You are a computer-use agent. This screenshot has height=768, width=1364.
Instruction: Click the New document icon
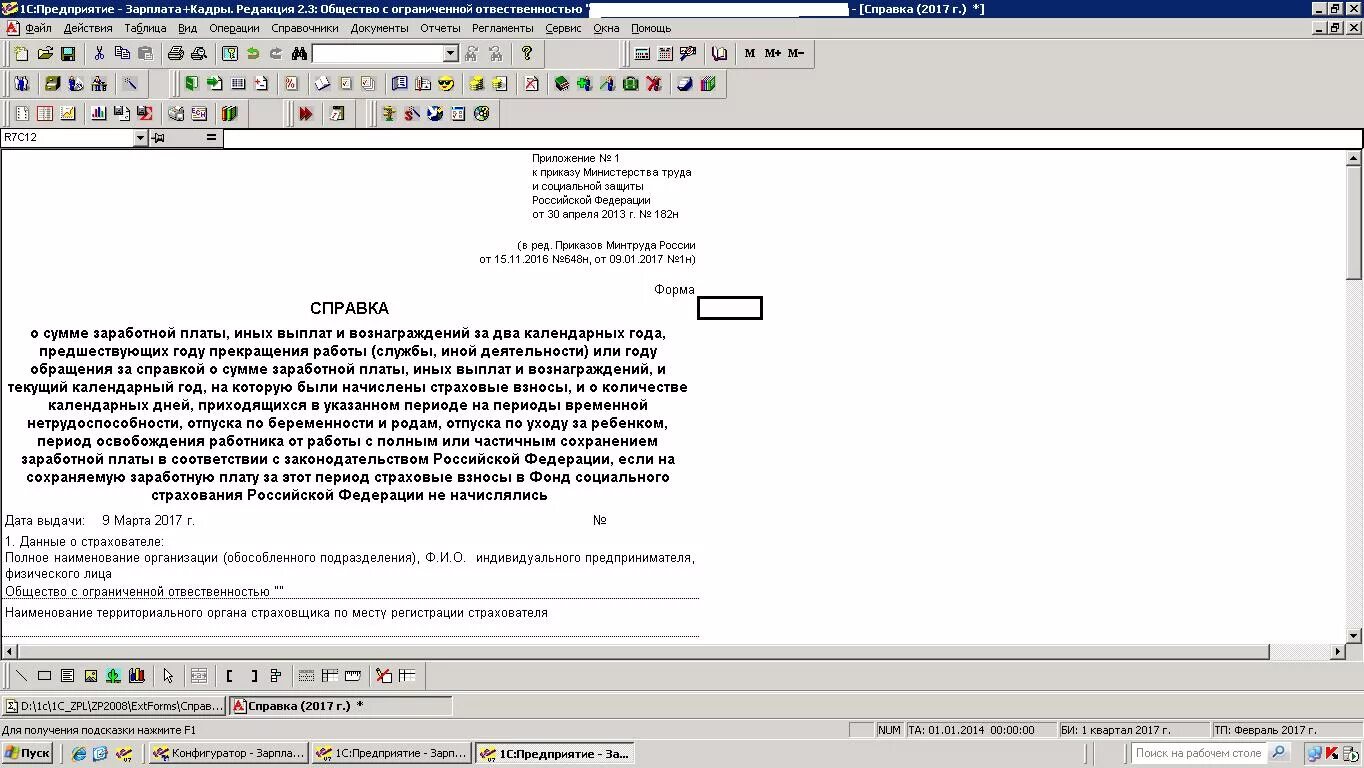[x=21, y=53]
